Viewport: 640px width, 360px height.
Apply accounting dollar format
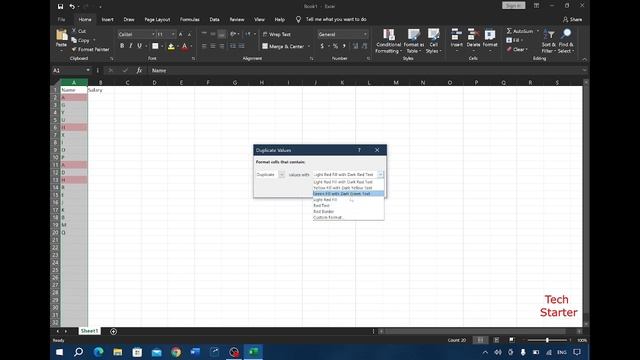tap(322, 47)
